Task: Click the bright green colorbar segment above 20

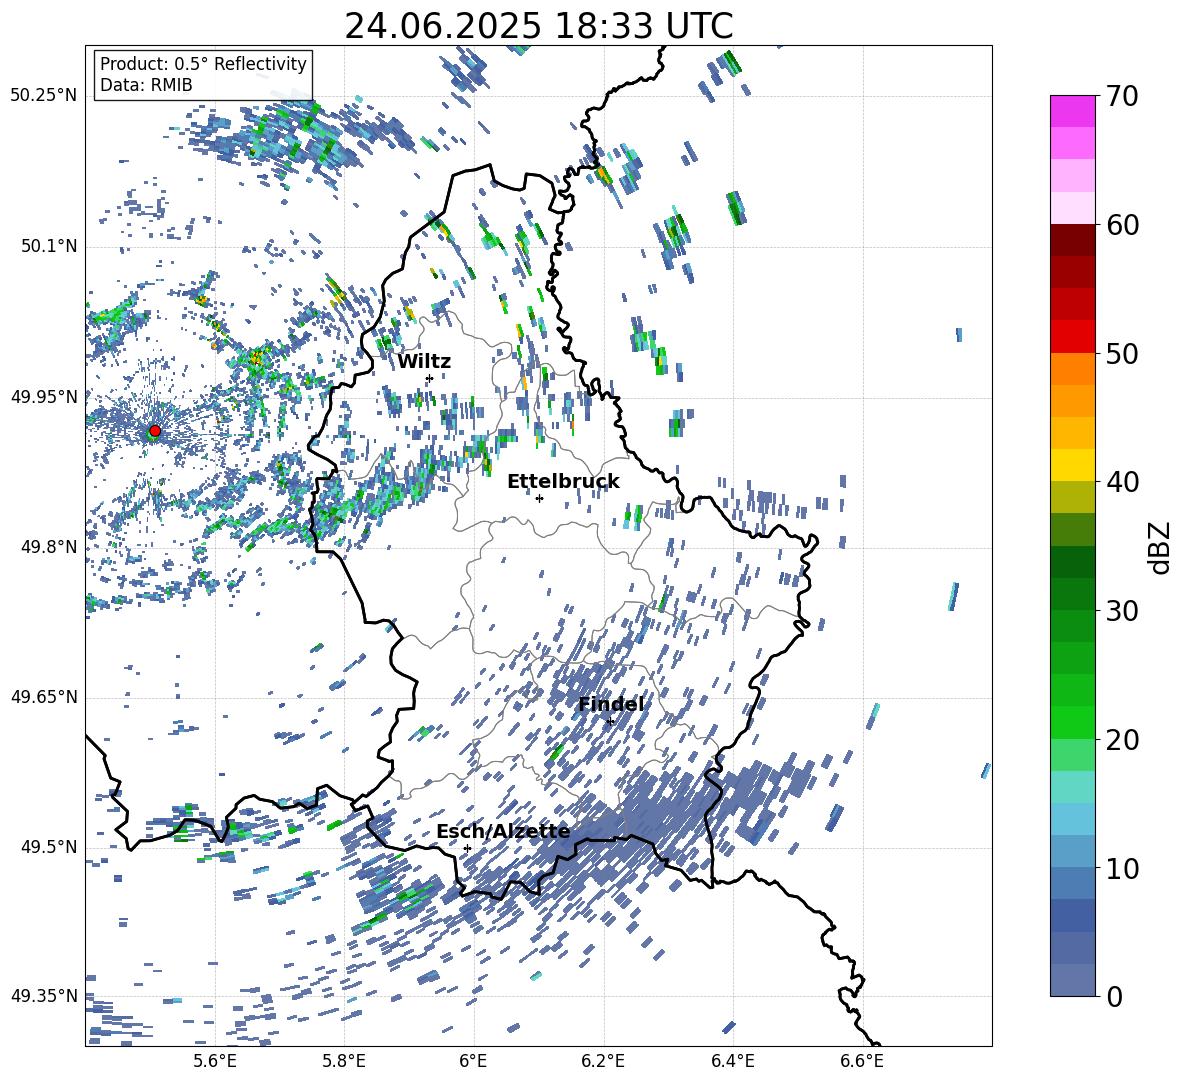Action: 1072,722
